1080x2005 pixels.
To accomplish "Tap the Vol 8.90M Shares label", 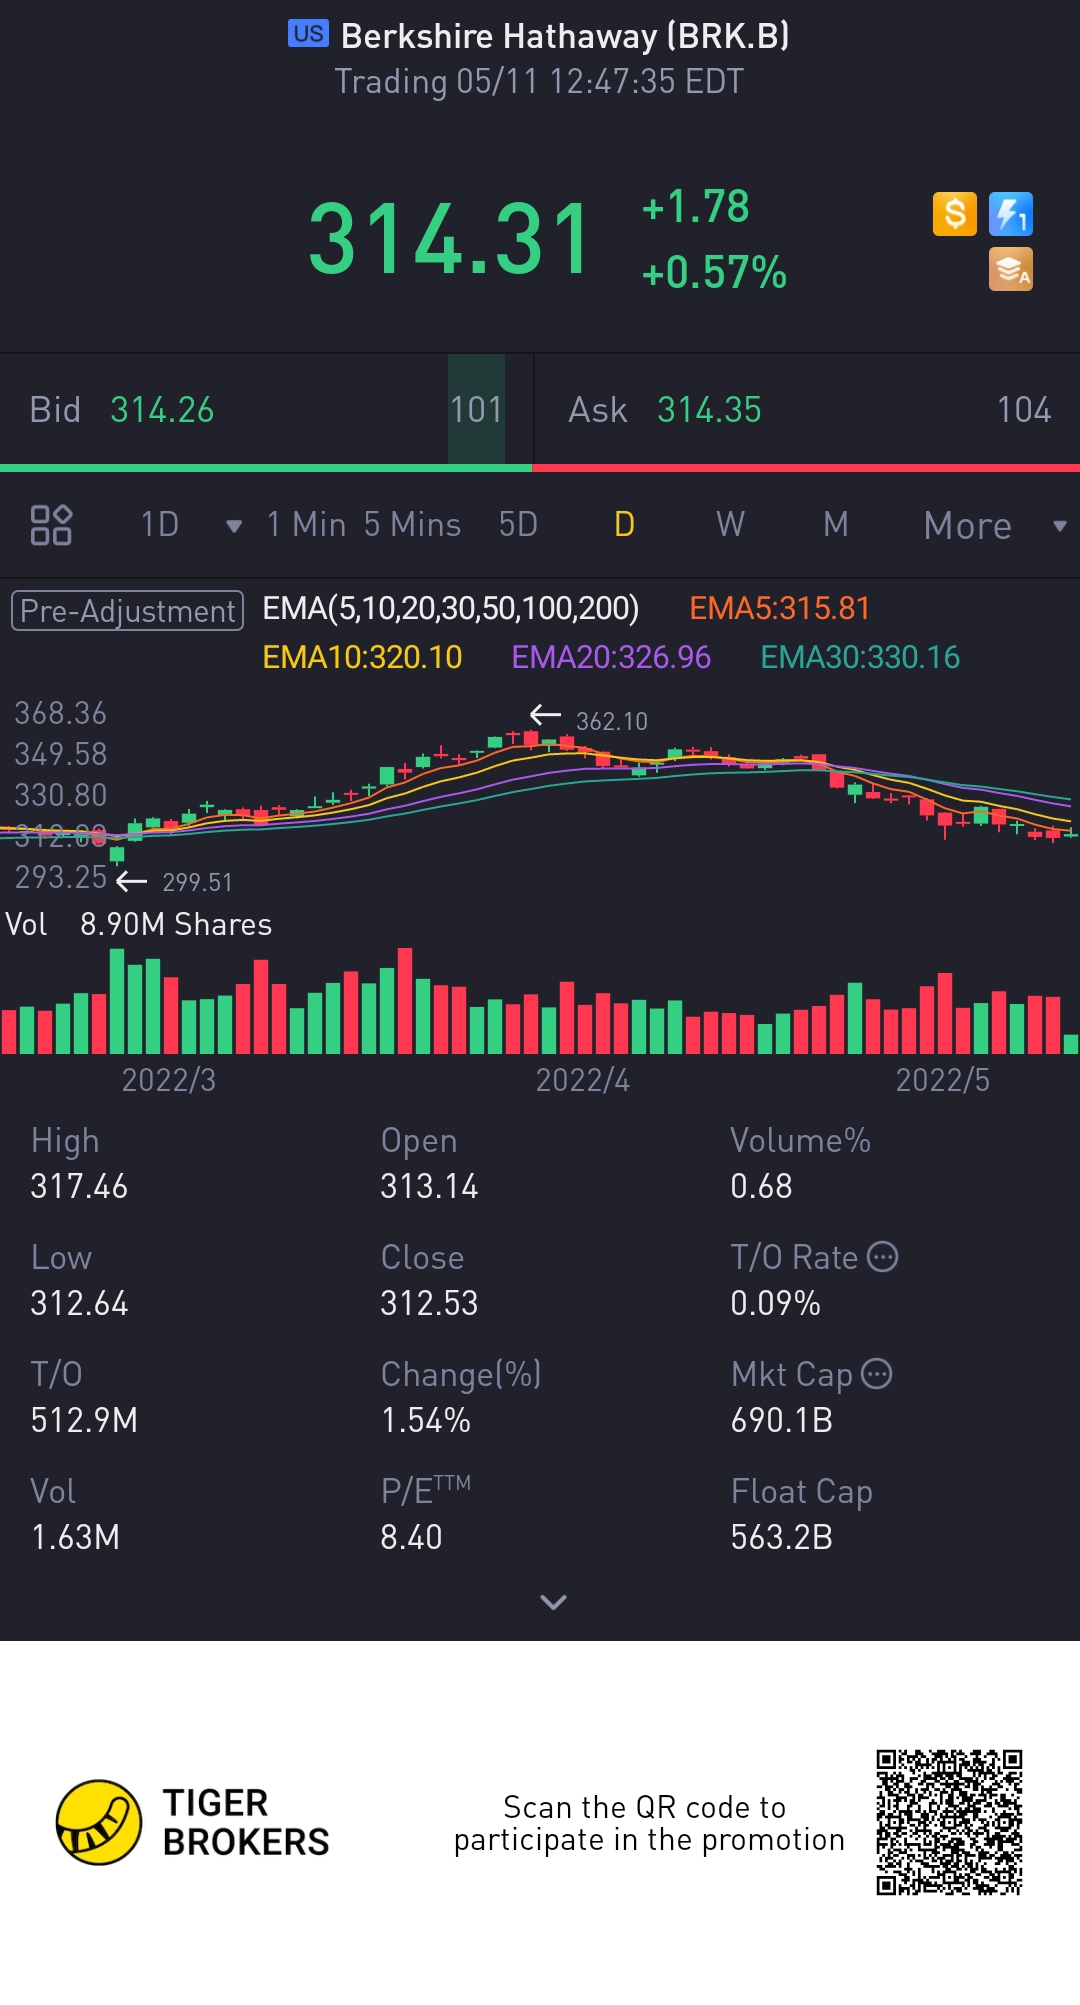I will pyautogui.click(x=139, y=924).
